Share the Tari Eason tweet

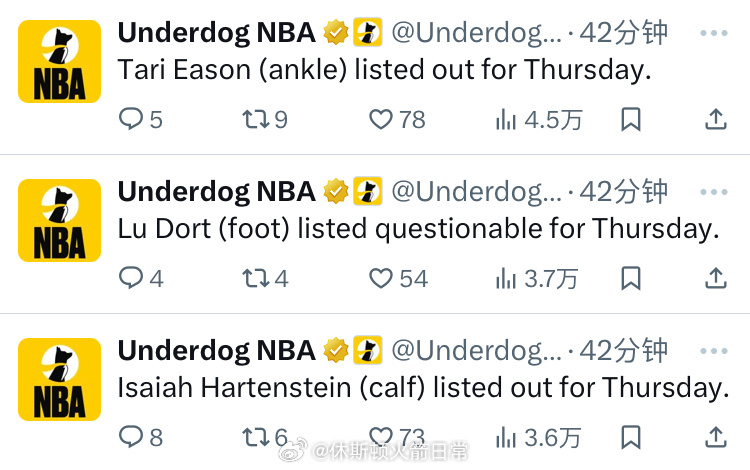(x=716, y=120)
